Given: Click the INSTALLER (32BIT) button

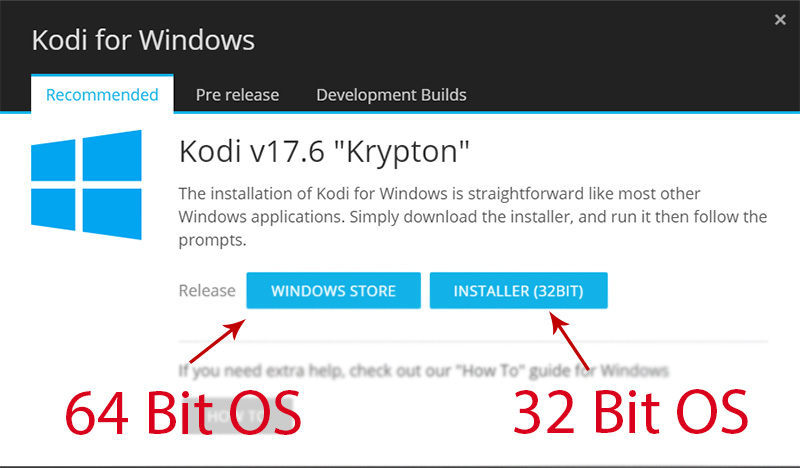Looking at the screenshot, I should (x=518, y=290).
